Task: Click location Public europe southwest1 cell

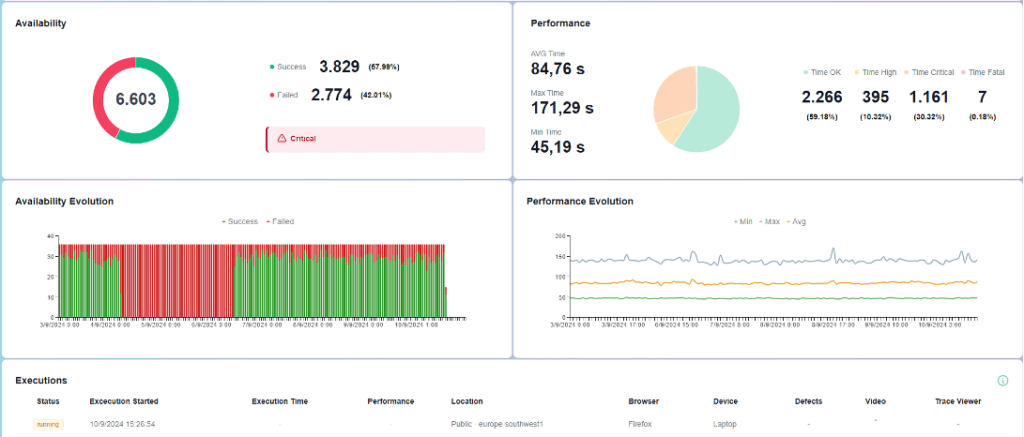Action: pos(497,424)
